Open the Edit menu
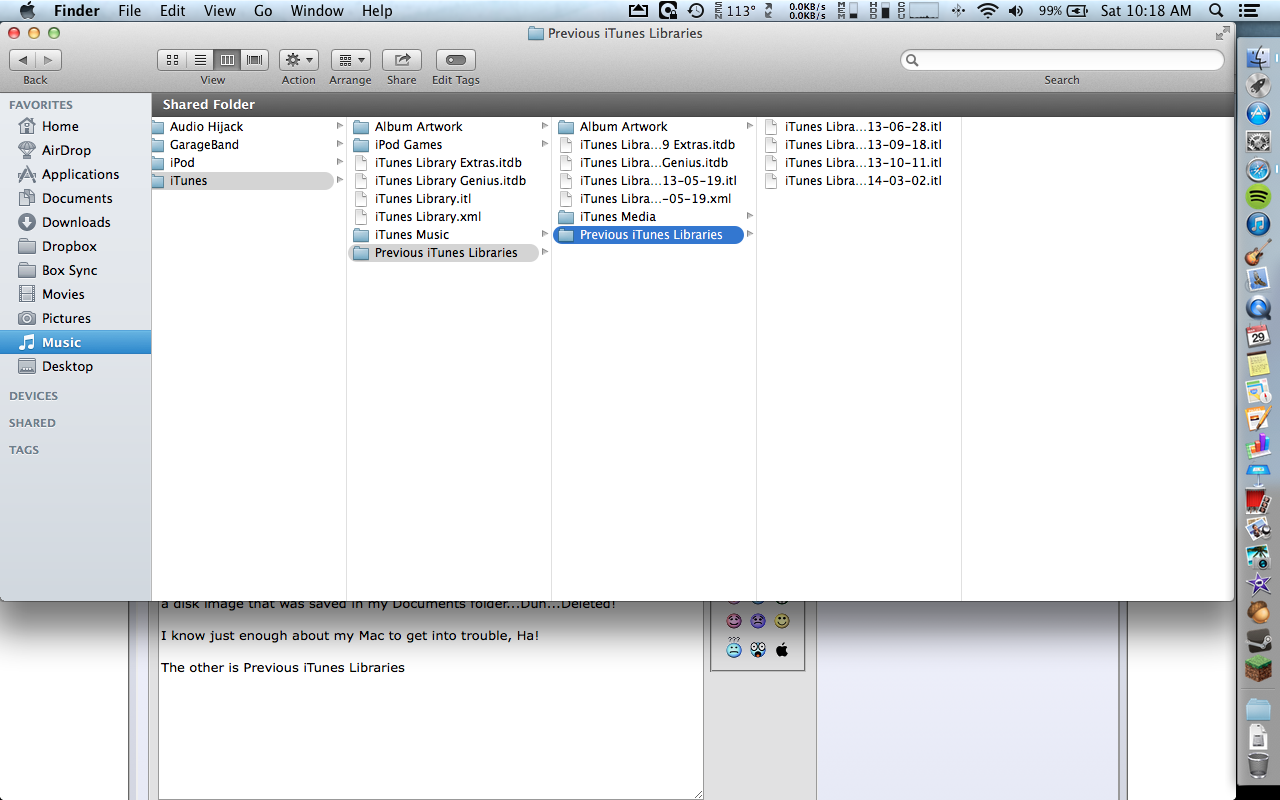The width and height of the screenshot is (1280, 800). pos(173,11)
